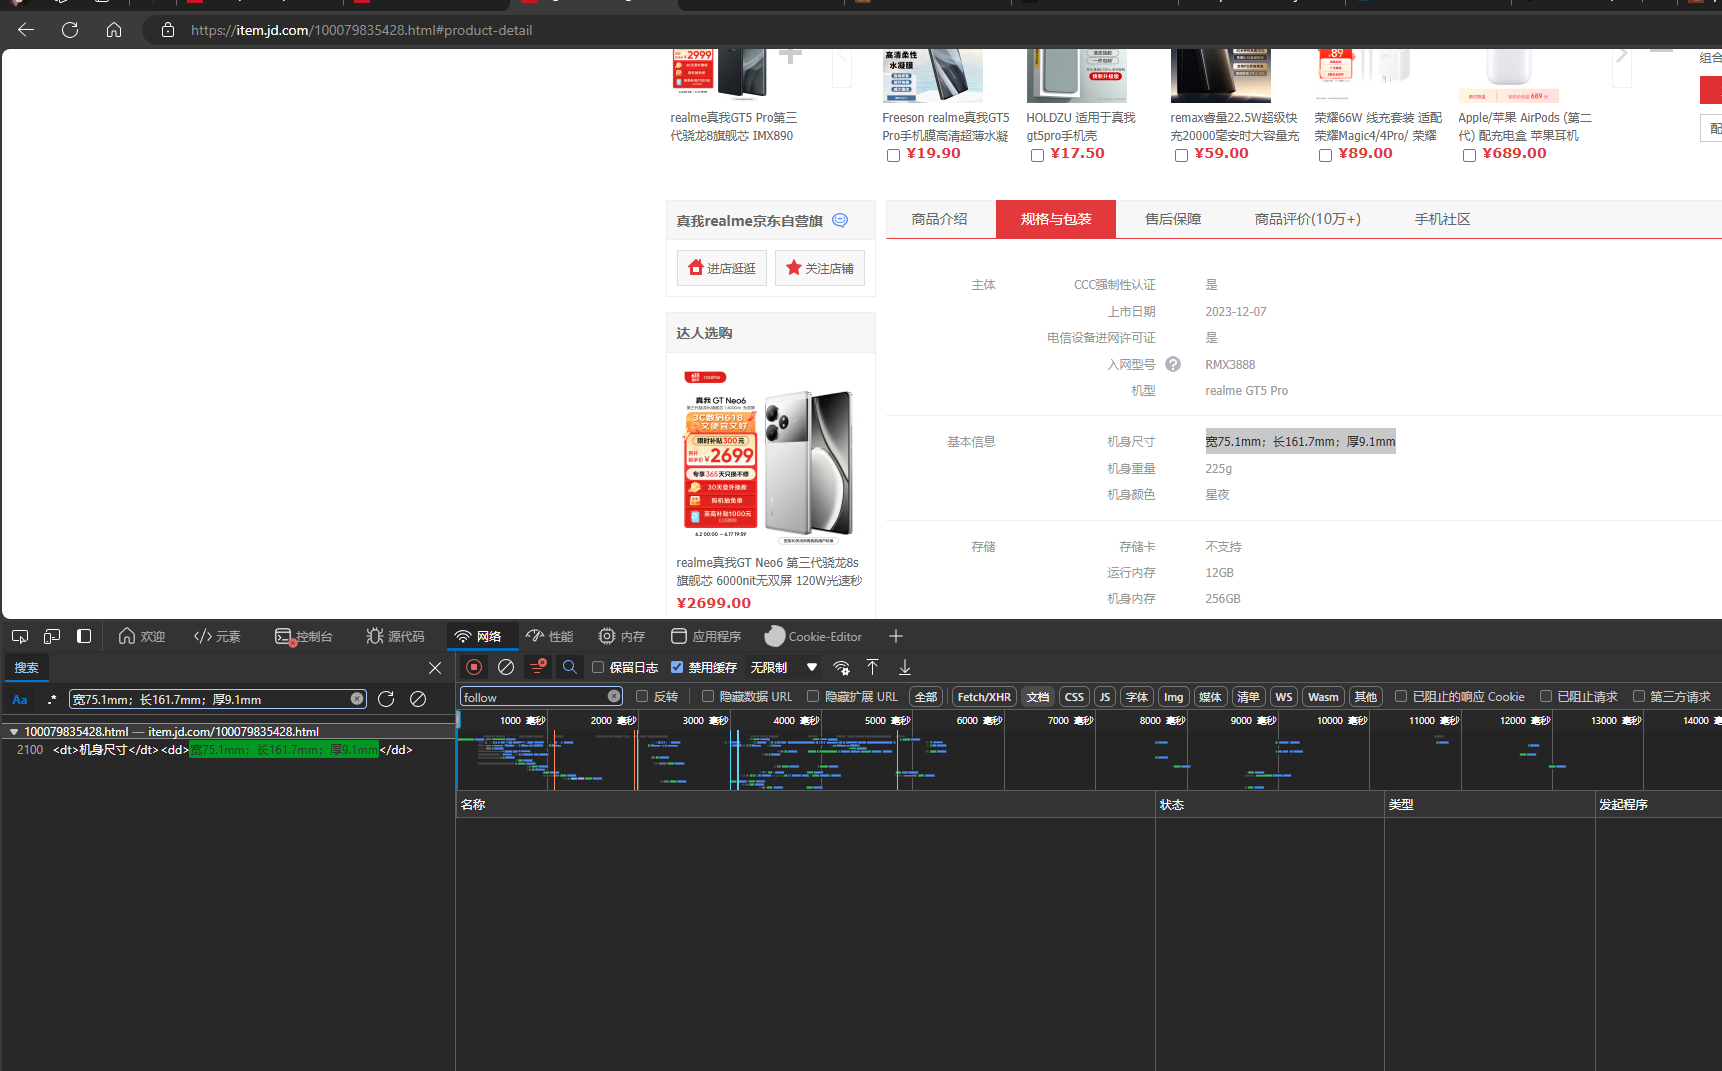
Task: Select the ¥19.90 Freeson film accessory checkbox
Action: pyautogui.click(x=893, y=155)
